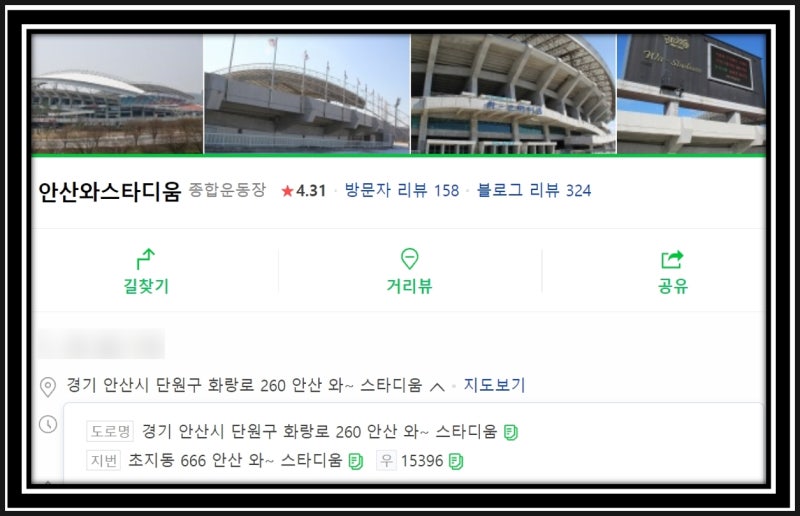The width and height of the screenshot is (800, 516).
Task: Open second photo with flagpoles thumbnail
Action: [x=307, y=94]
